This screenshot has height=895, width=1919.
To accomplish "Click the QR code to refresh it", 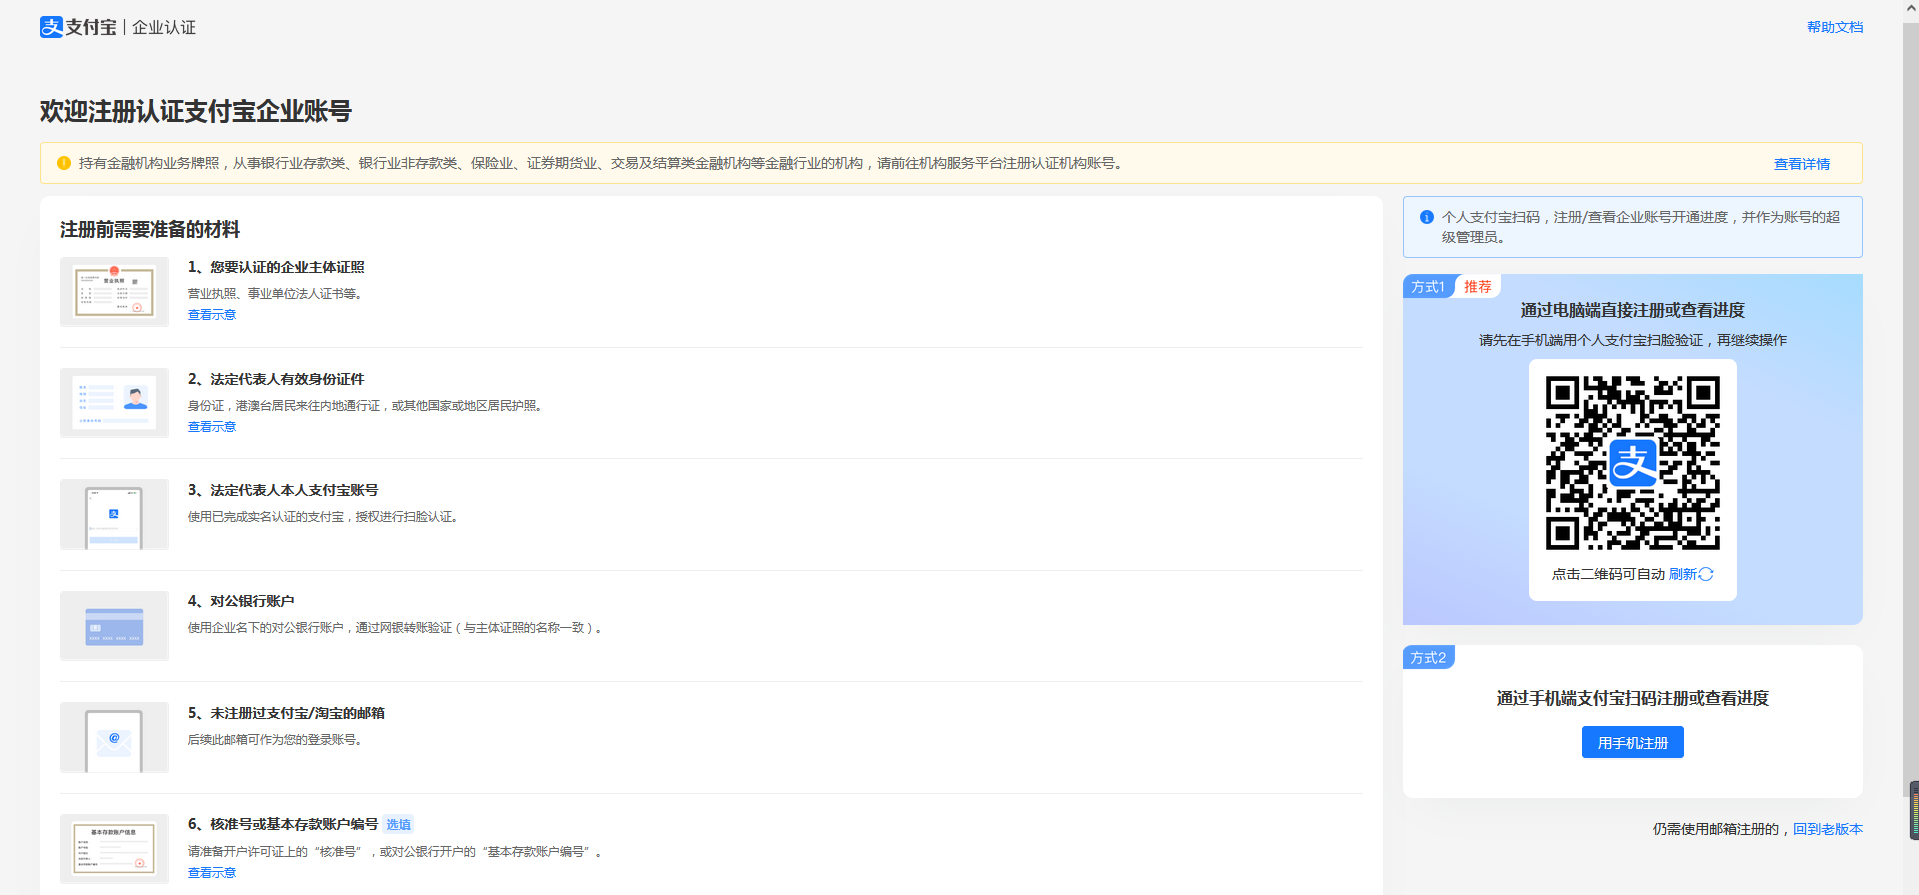I will [x=1632, y=463].
